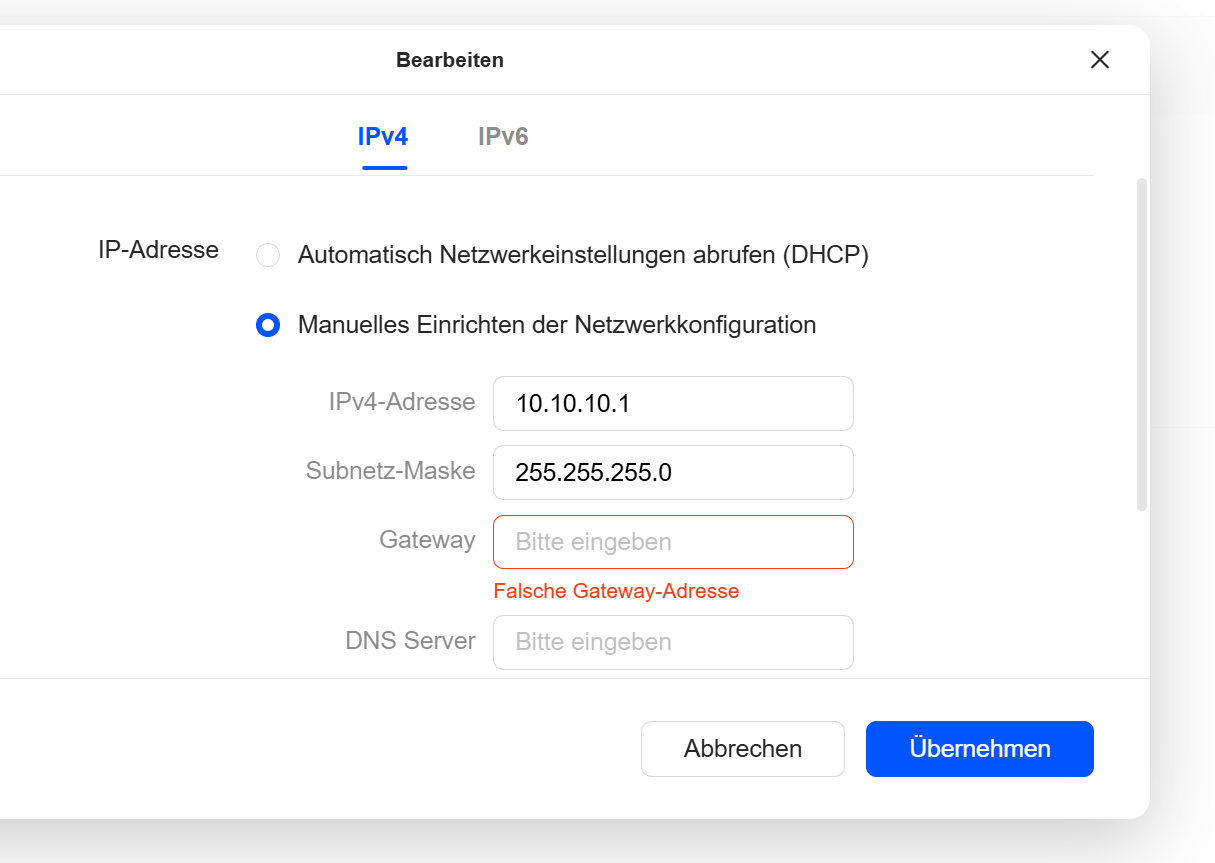1215x863 pixels.
Task: Click the 'IP-Adresse' section label
Action: (158, 250)
